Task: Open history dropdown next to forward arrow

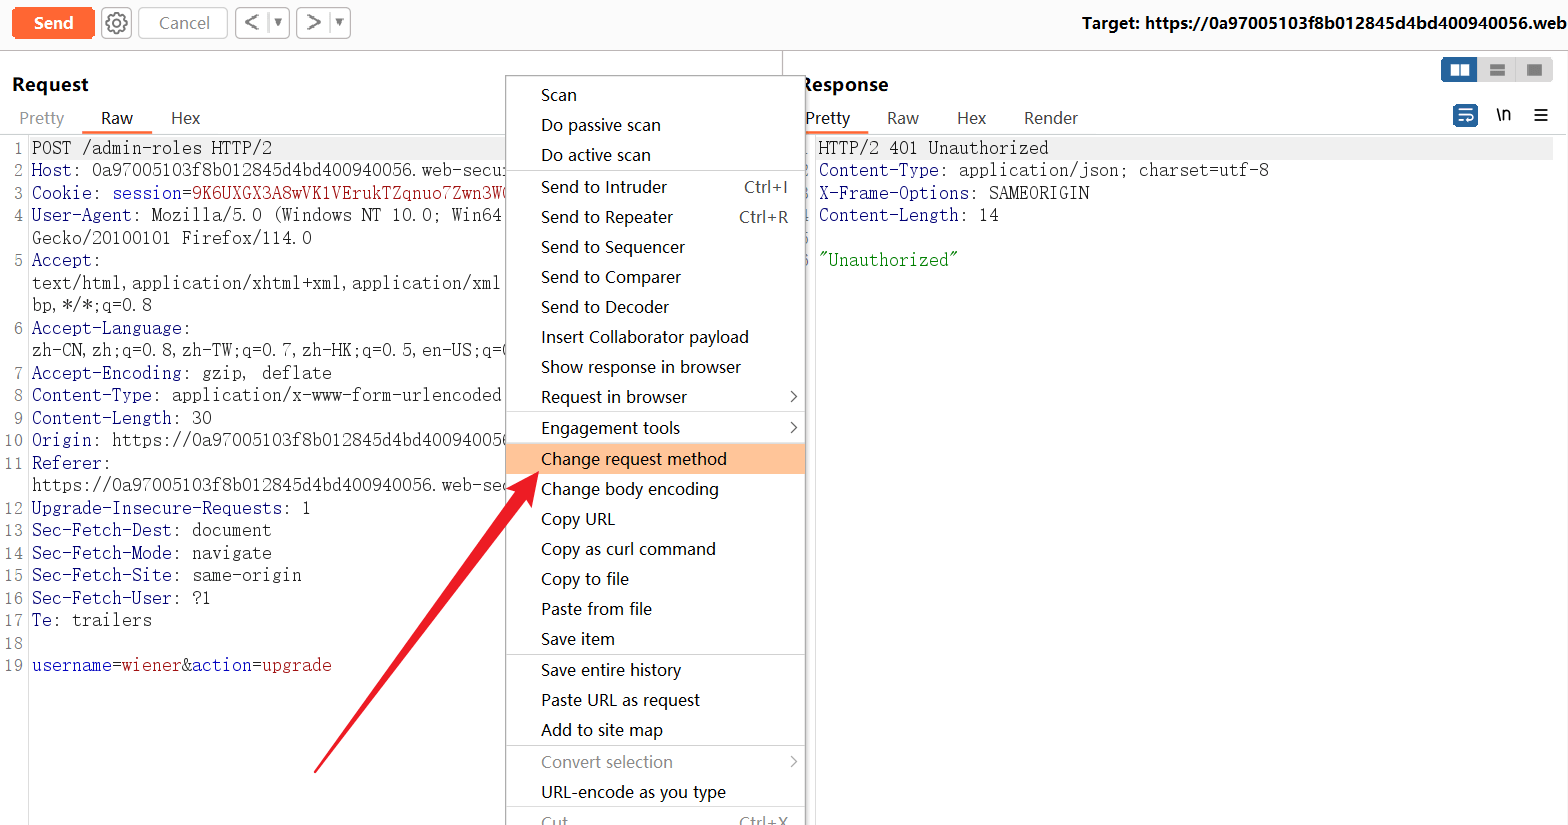Action: click(x=339, y=23)
